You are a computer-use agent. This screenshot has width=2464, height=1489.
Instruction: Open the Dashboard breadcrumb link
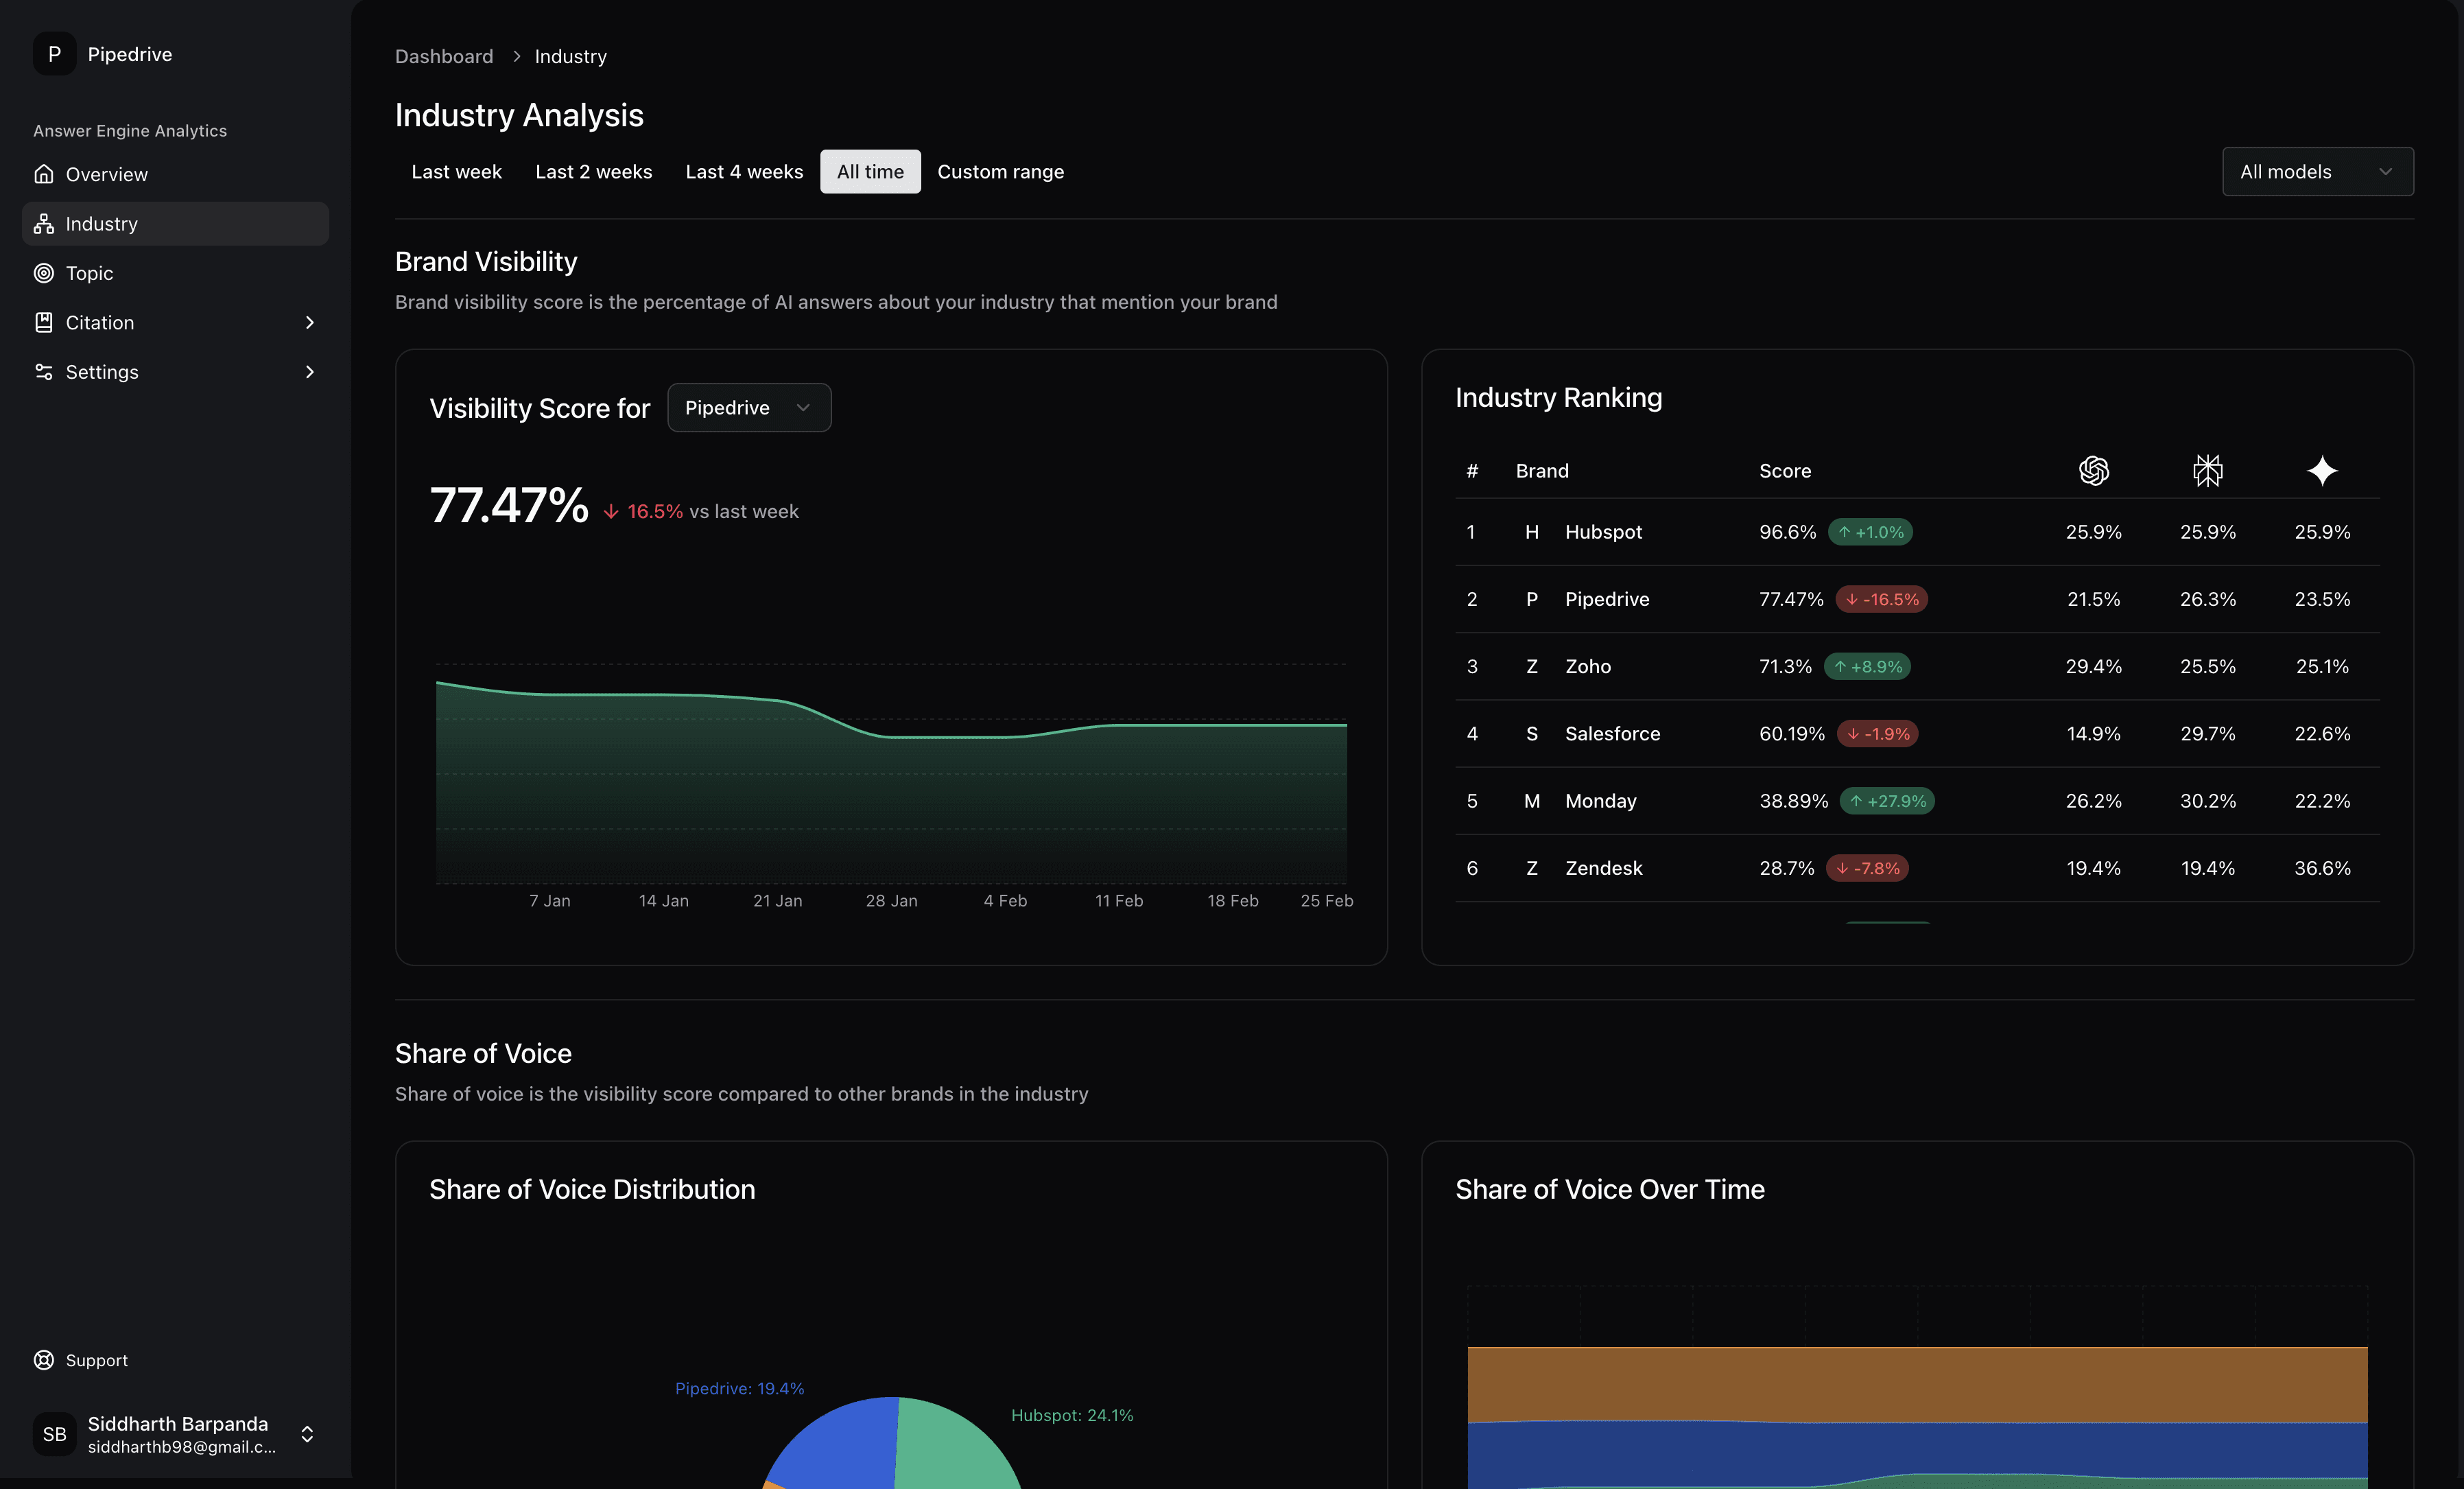pyautogui.click(x=443, y=56)
